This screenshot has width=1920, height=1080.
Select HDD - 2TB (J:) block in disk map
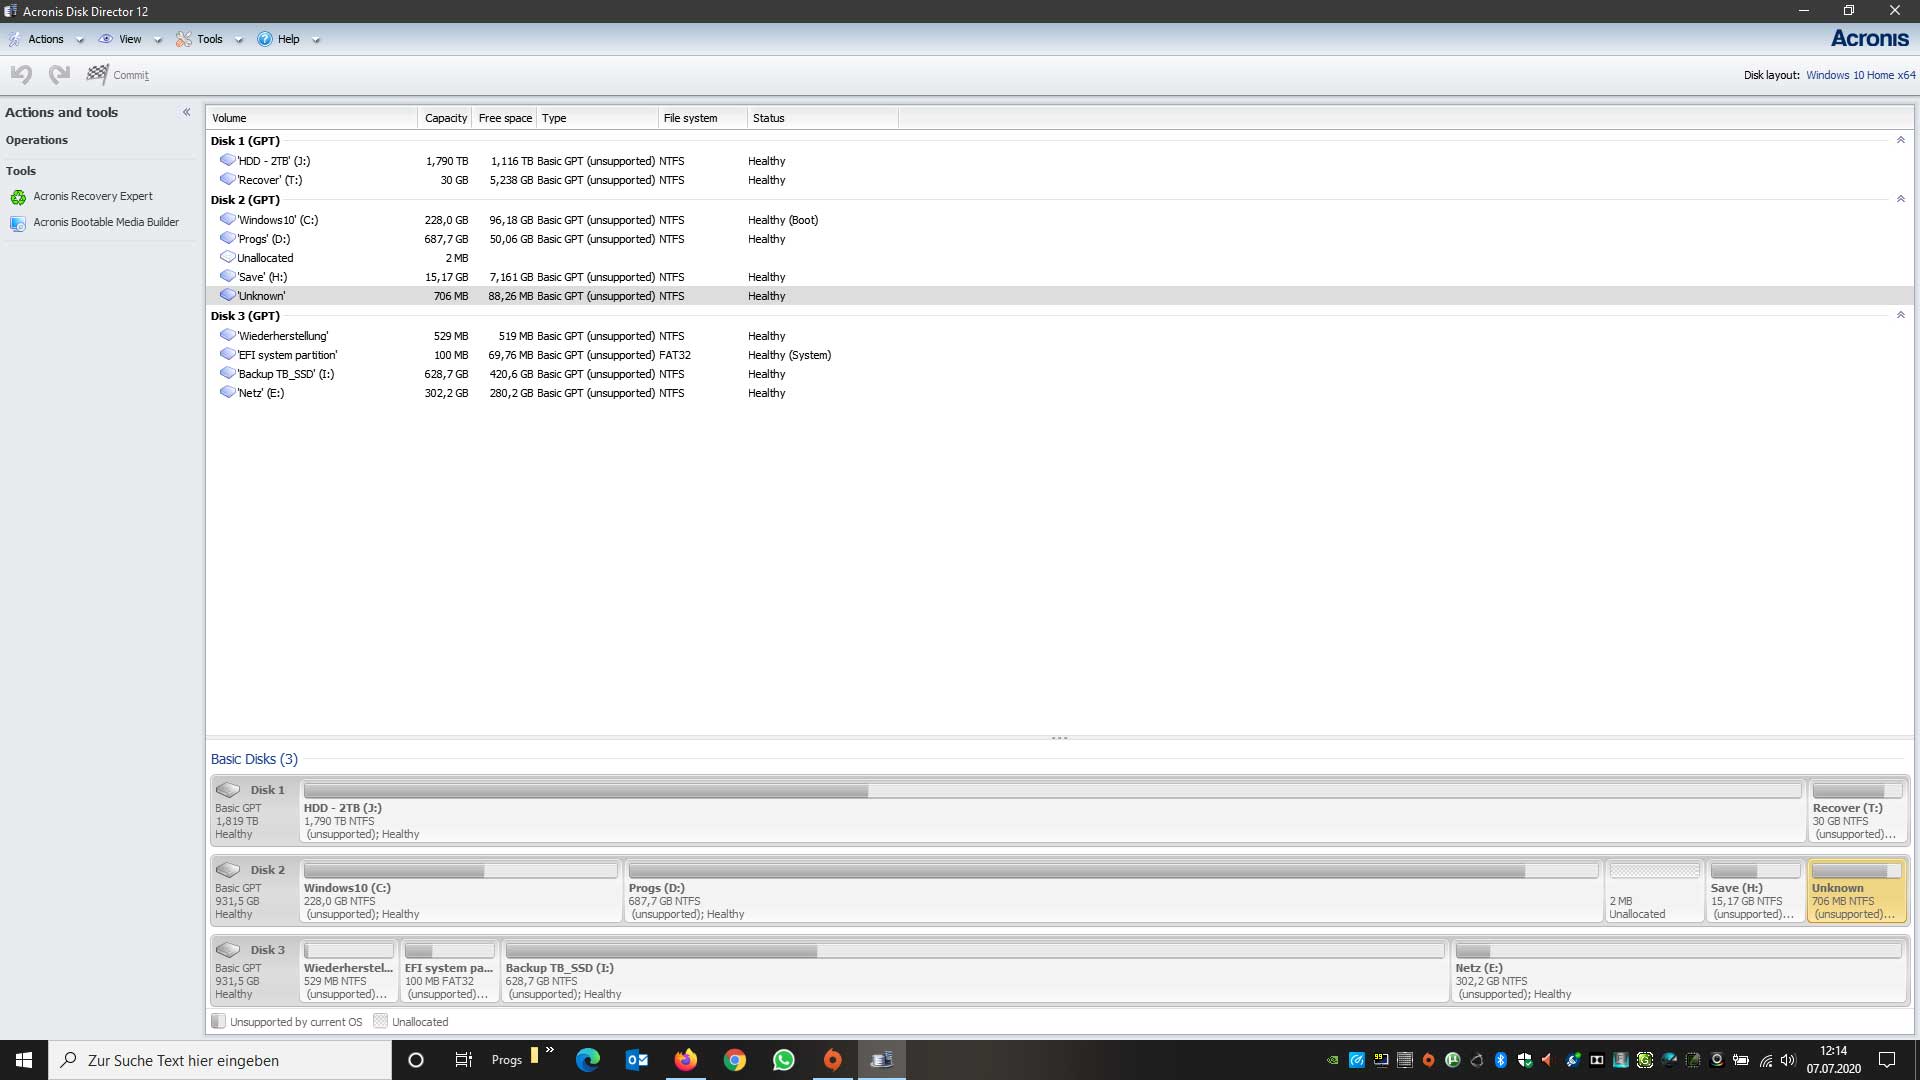(x=1053, y=811)
